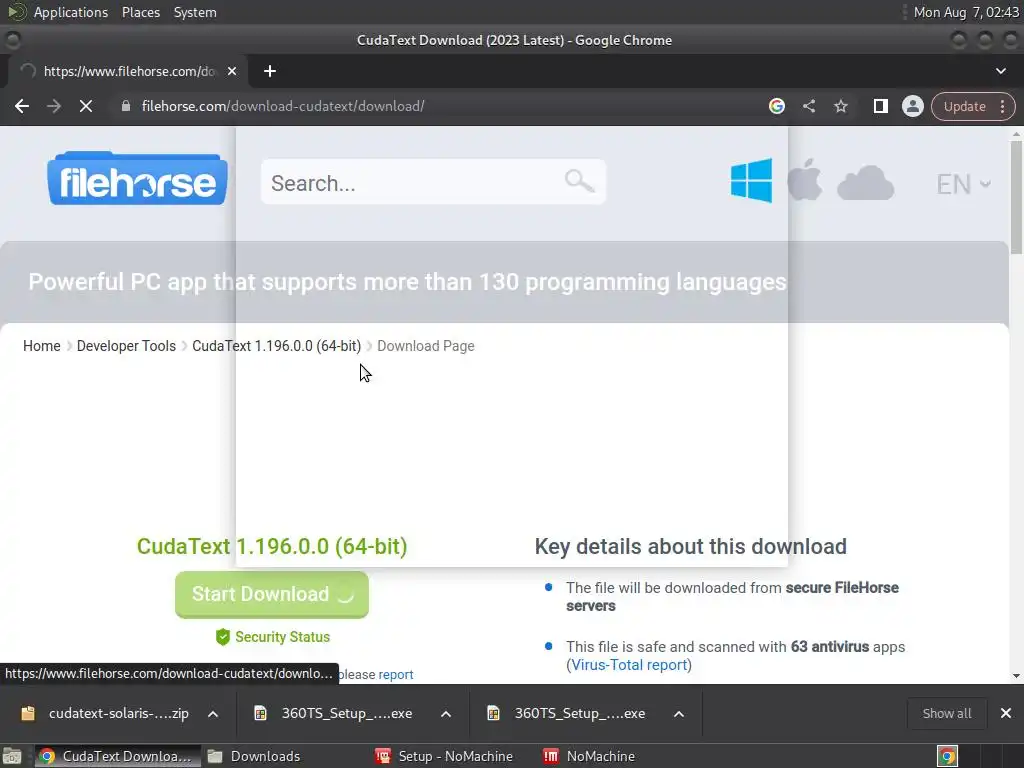Click the Chrome window menu button in title bar

click(x=12, y=40)
